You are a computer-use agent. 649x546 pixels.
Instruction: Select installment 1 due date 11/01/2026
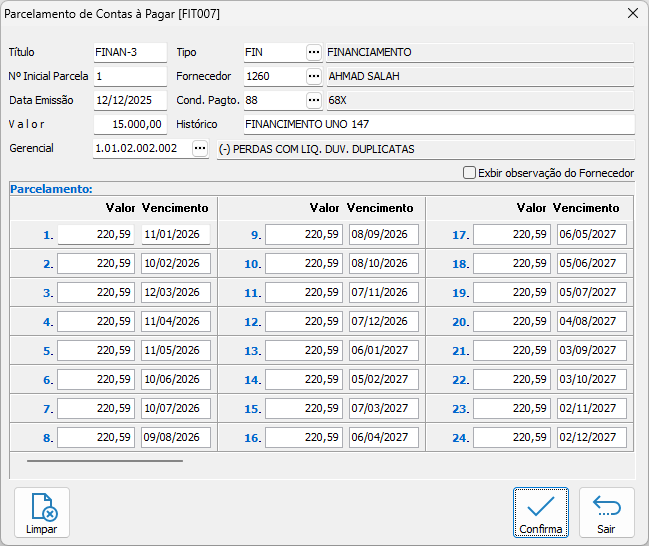(x=175, y=235)
